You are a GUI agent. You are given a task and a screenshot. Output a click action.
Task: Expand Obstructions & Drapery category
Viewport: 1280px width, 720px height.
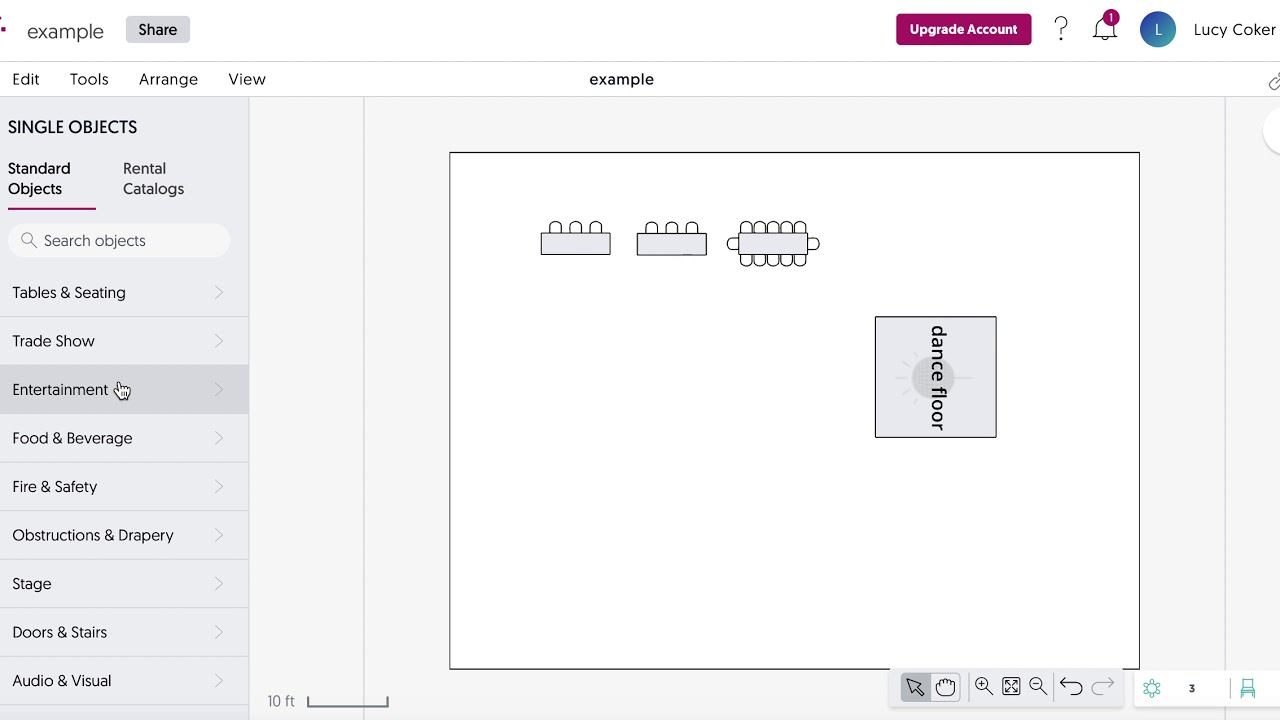(x=124, y=535)
